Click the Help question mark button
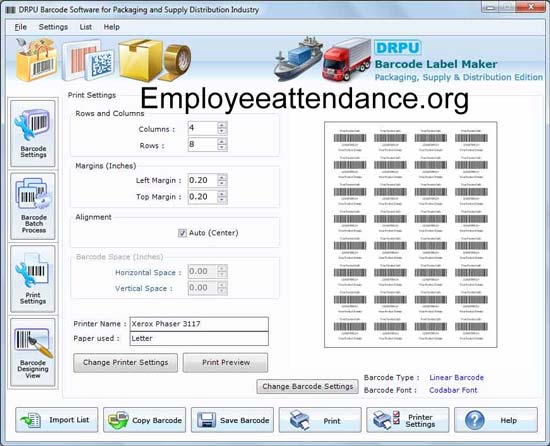Screen dimensions: 550x446 coord(496,420)
